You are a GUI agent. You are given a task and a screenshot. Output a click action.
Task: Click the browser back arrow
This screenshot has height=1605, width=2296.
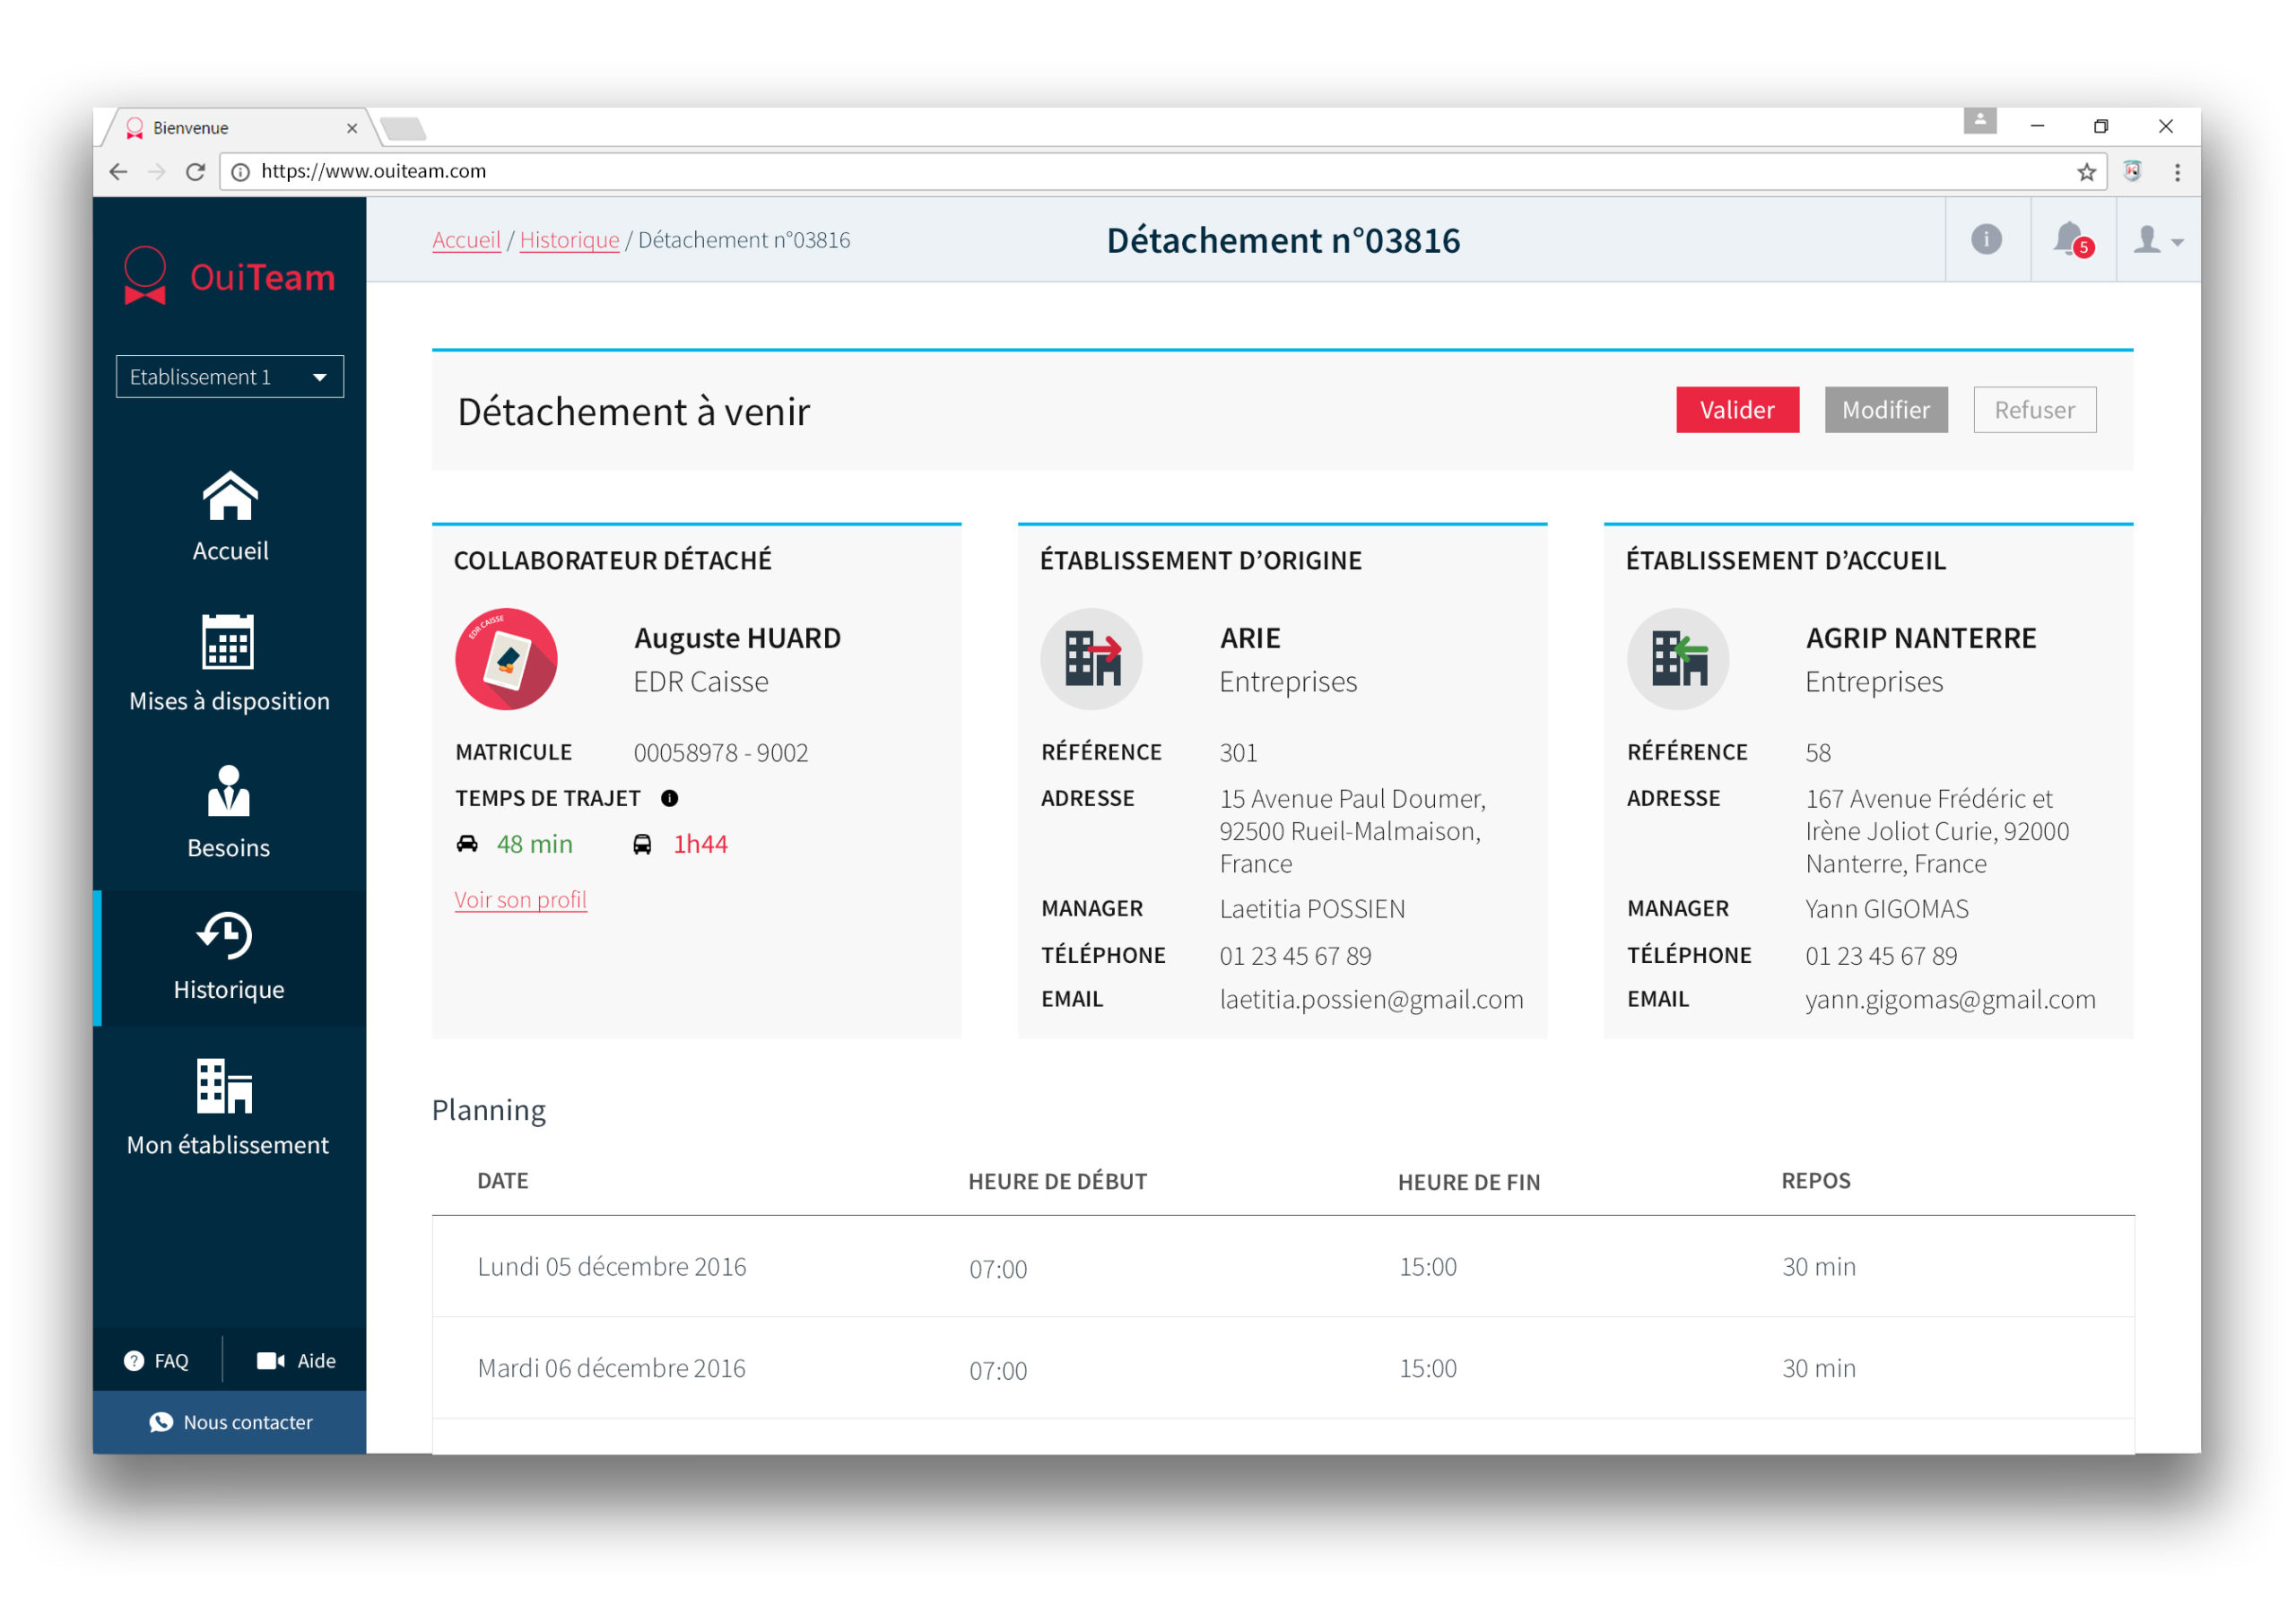118,172
